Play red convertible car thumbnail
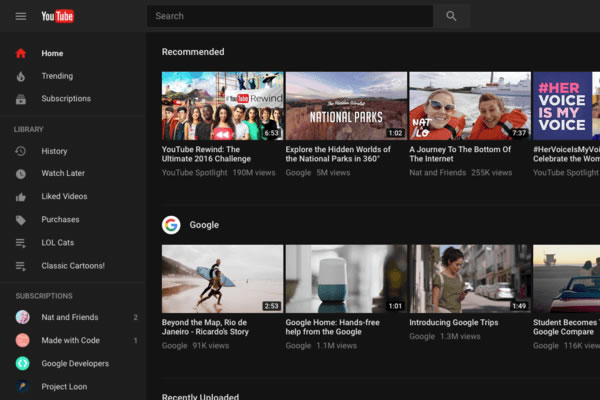Screen dimensions: 600x400 pyautogui.click(x=566, y=279)
